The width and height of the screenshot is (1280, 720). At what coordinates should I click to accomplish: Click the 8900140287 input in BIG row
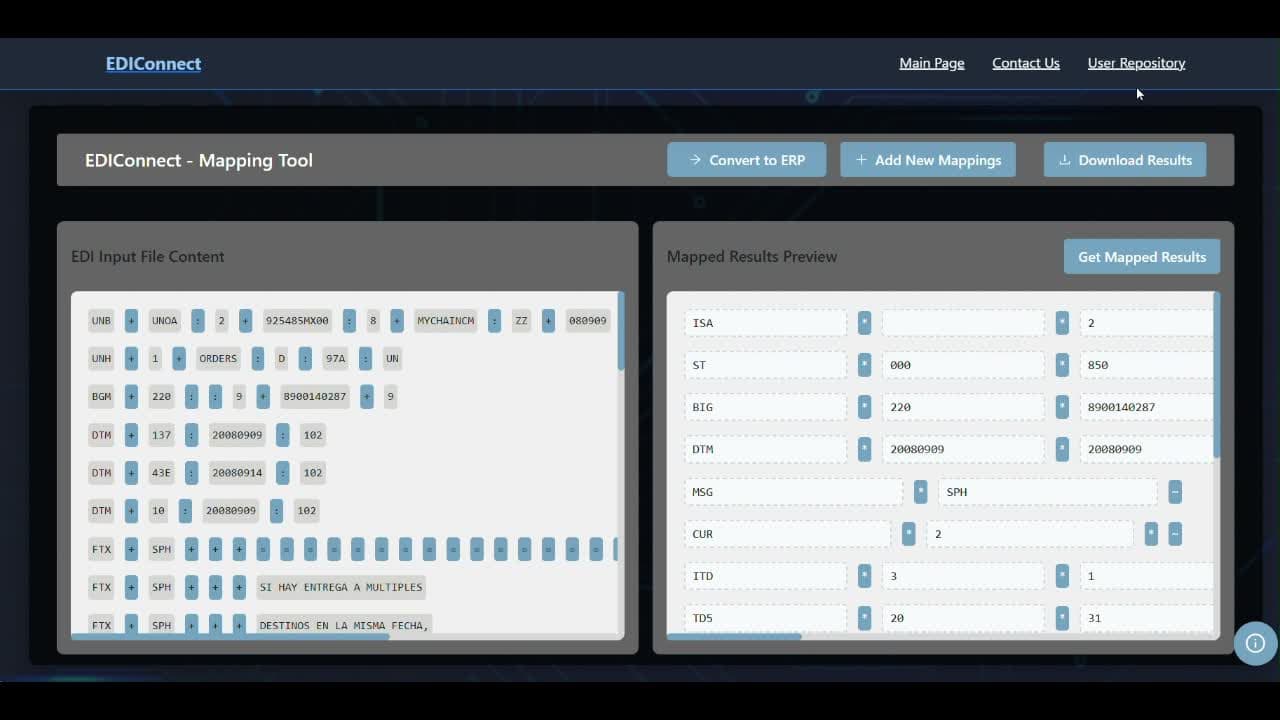coord(1146,407)
